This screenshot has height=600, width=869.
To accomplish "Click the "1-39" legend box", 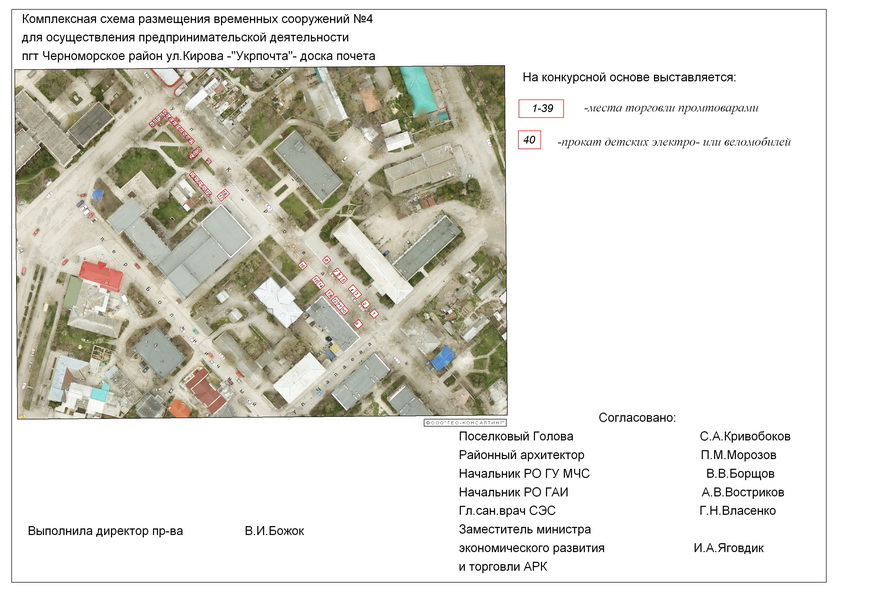I will click(542, 108).
